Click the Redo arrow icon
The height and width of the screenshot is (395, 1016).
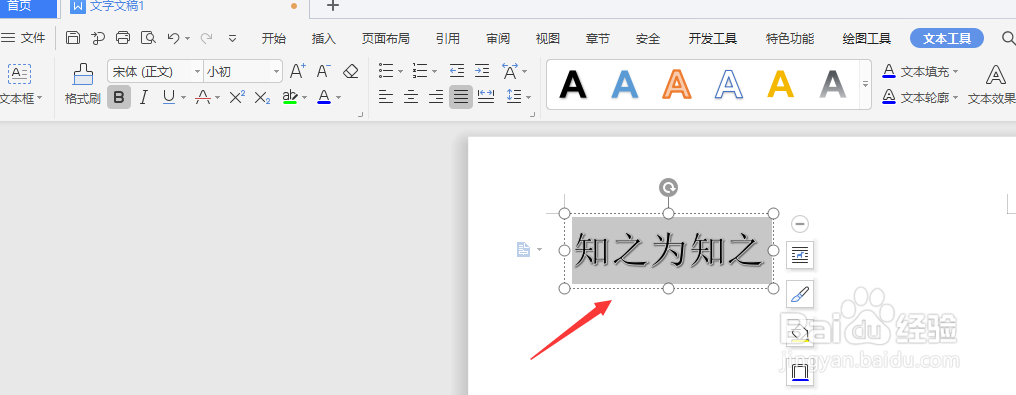coord(206,38)
